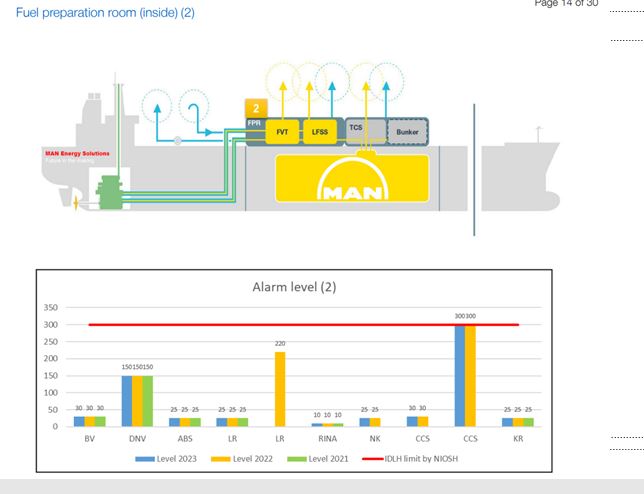The height and width of the screenshot is (494, 644).
Task: Click the CCS axis label under the 300 bars
Action: [470, 439]
